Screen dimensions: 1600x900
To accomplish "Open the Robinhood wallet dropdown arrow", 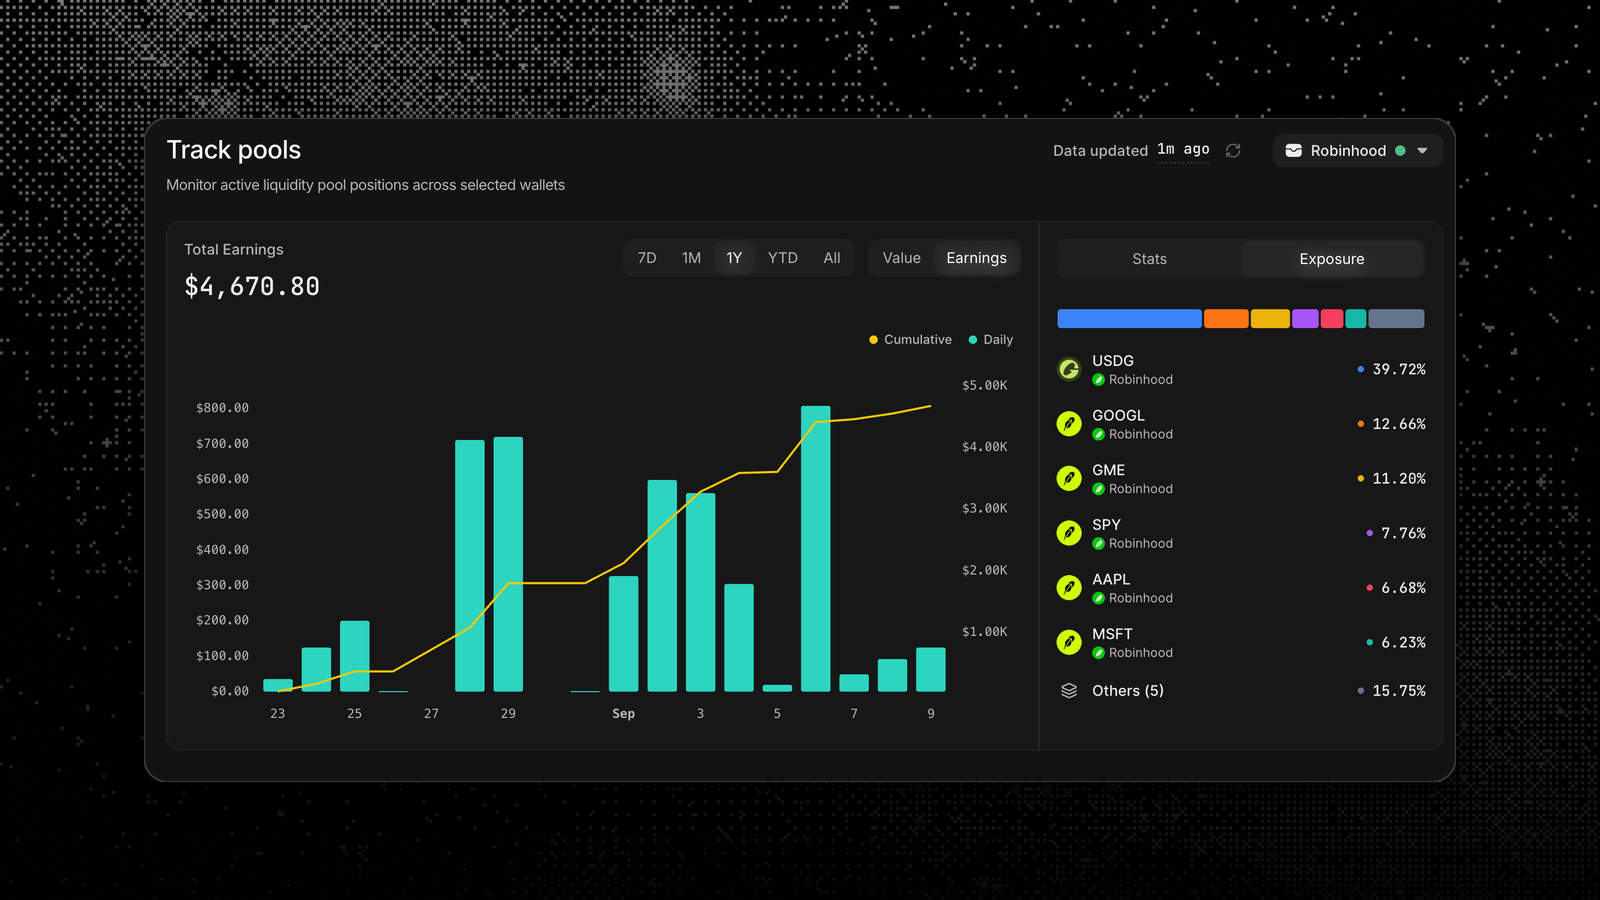I will pyautogui.click(x=1422, y=150).
